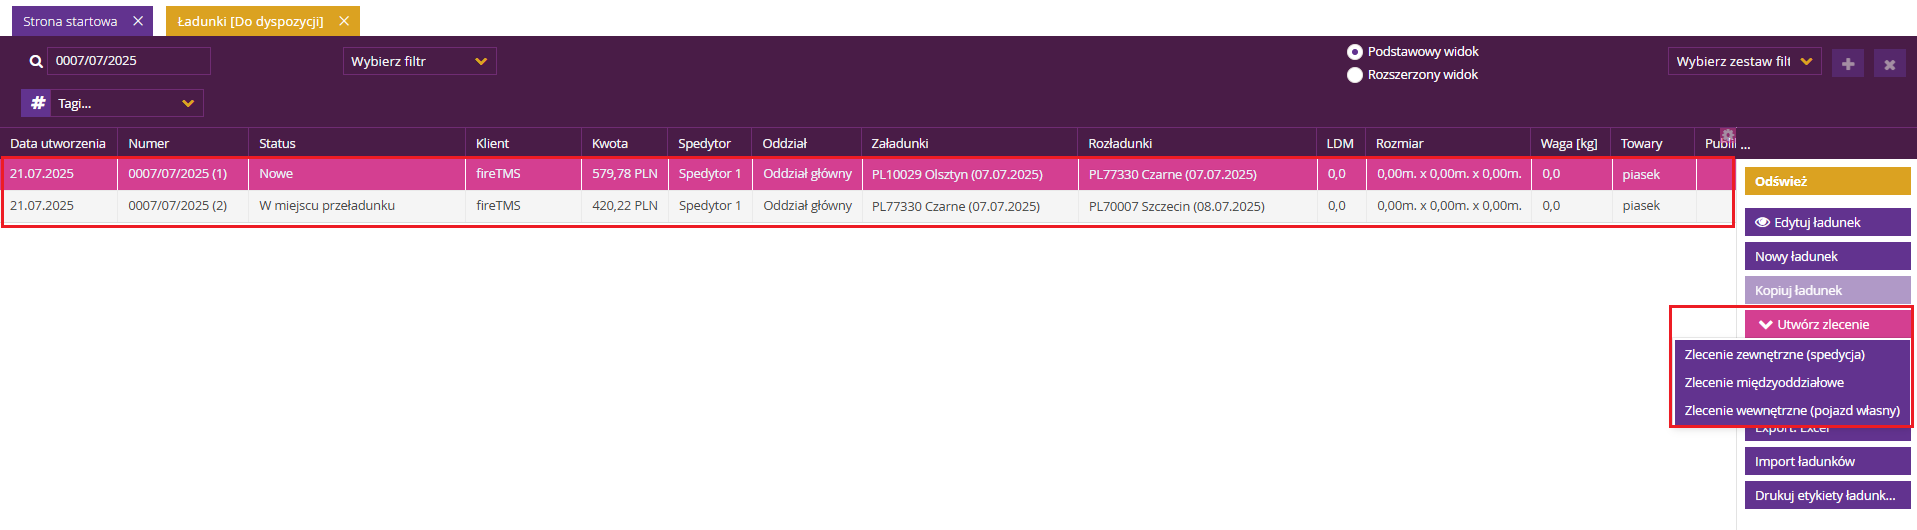
Task: Sort by Rozmiar column header
Action: (x=1447, y=143)
